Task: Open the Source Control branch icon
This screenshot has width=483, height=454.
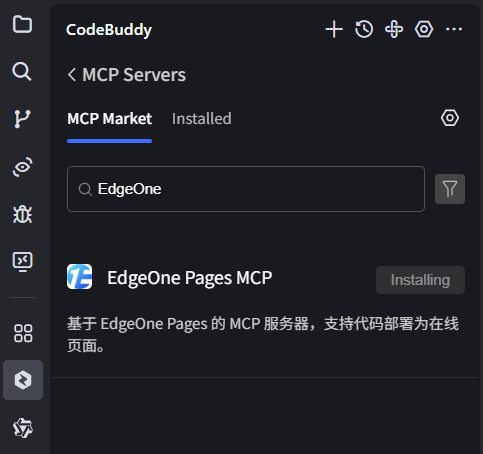Action: click(22, 119)
